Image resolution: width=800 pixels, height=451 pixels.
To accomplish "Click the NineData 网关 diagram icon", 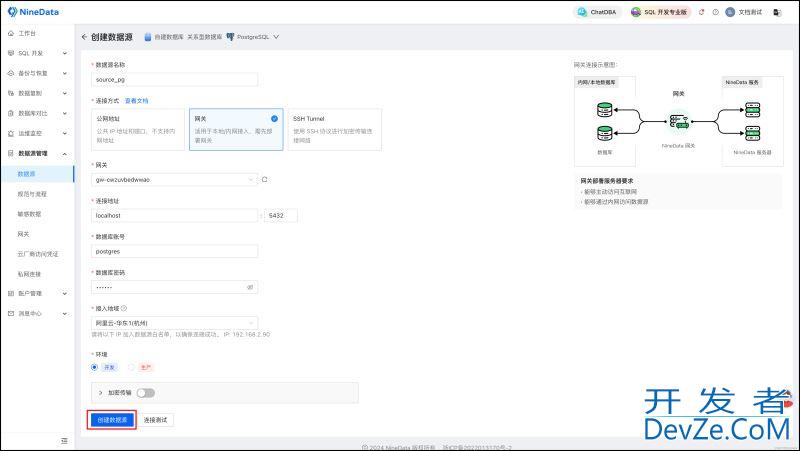I will click(x=679, y=121).
